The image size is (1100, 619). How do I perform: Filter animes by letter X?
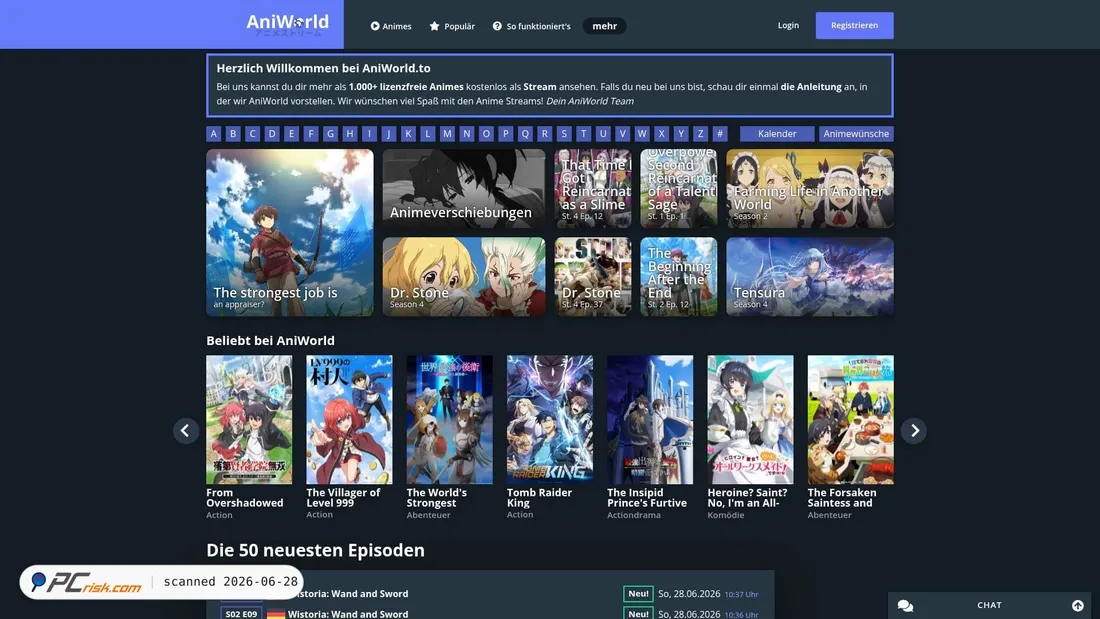click(x=661, y=133)
